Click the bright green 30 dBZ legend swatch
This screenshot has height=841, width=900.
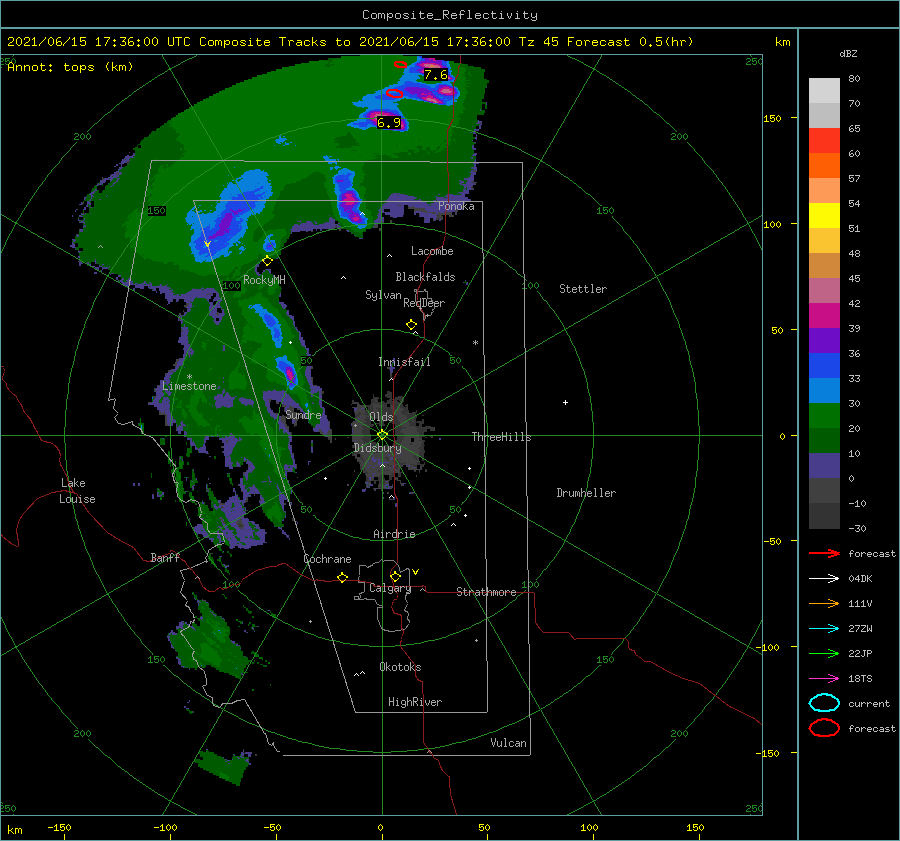(x=824, y=415)
